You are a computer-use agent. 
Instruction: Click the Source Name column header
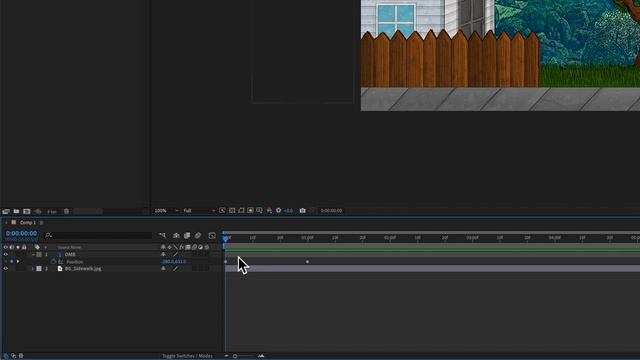click(x=69, y=247)
